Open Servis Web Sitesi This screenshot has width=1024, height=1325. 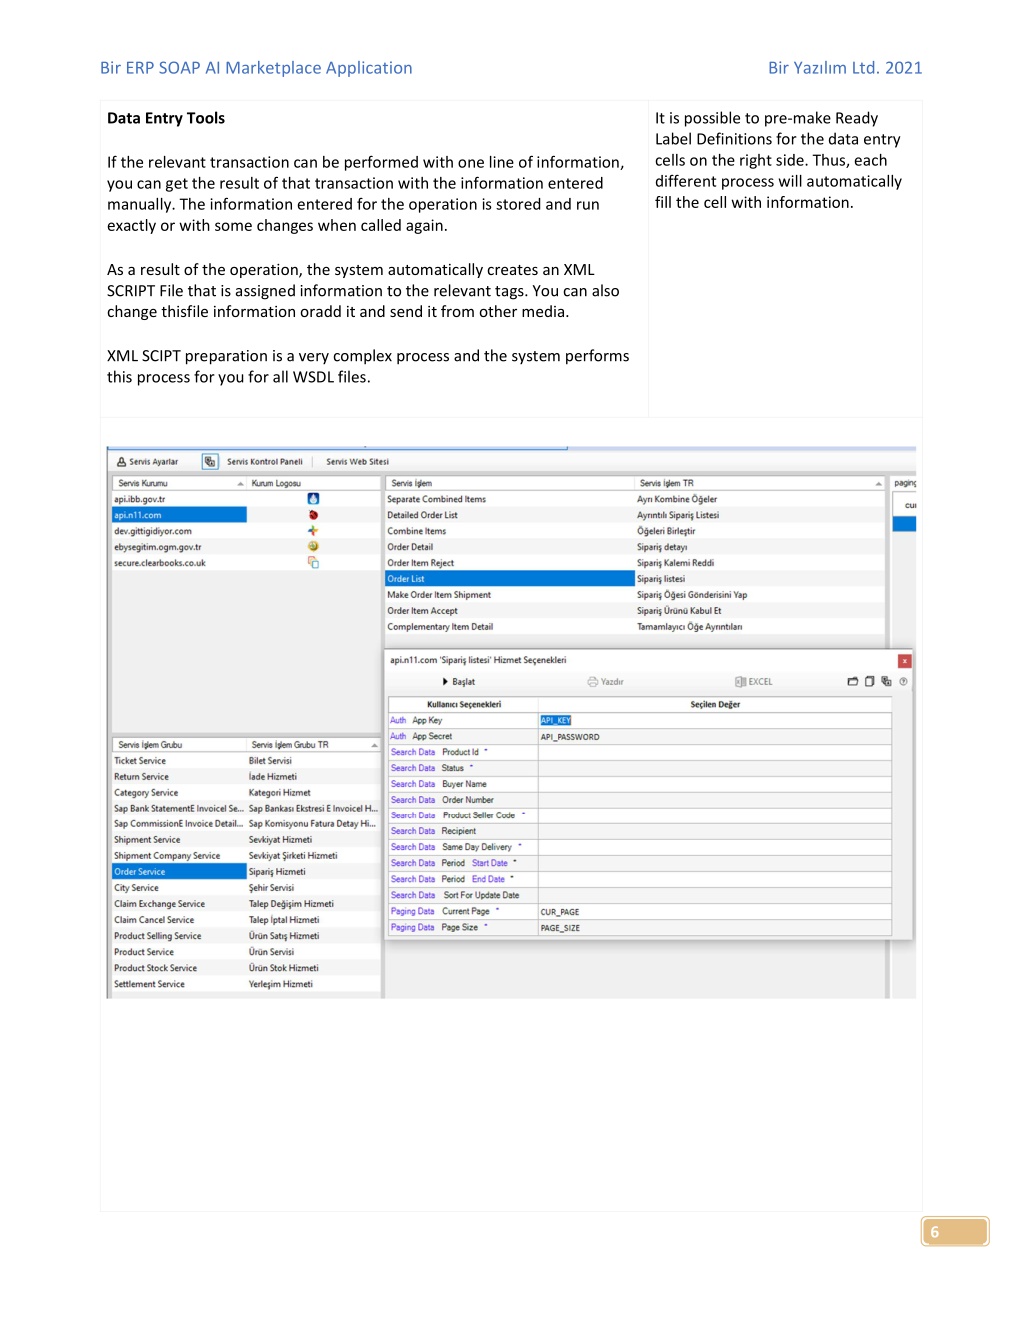[x=357, y=462]
